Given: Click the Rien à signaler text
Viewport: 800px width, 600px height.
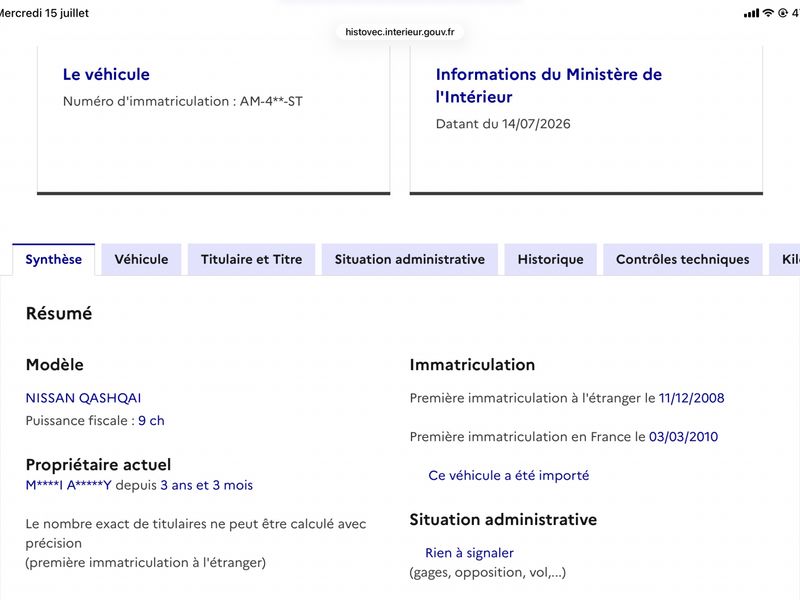Looking at the screenshot, I should tap(469, 553).
